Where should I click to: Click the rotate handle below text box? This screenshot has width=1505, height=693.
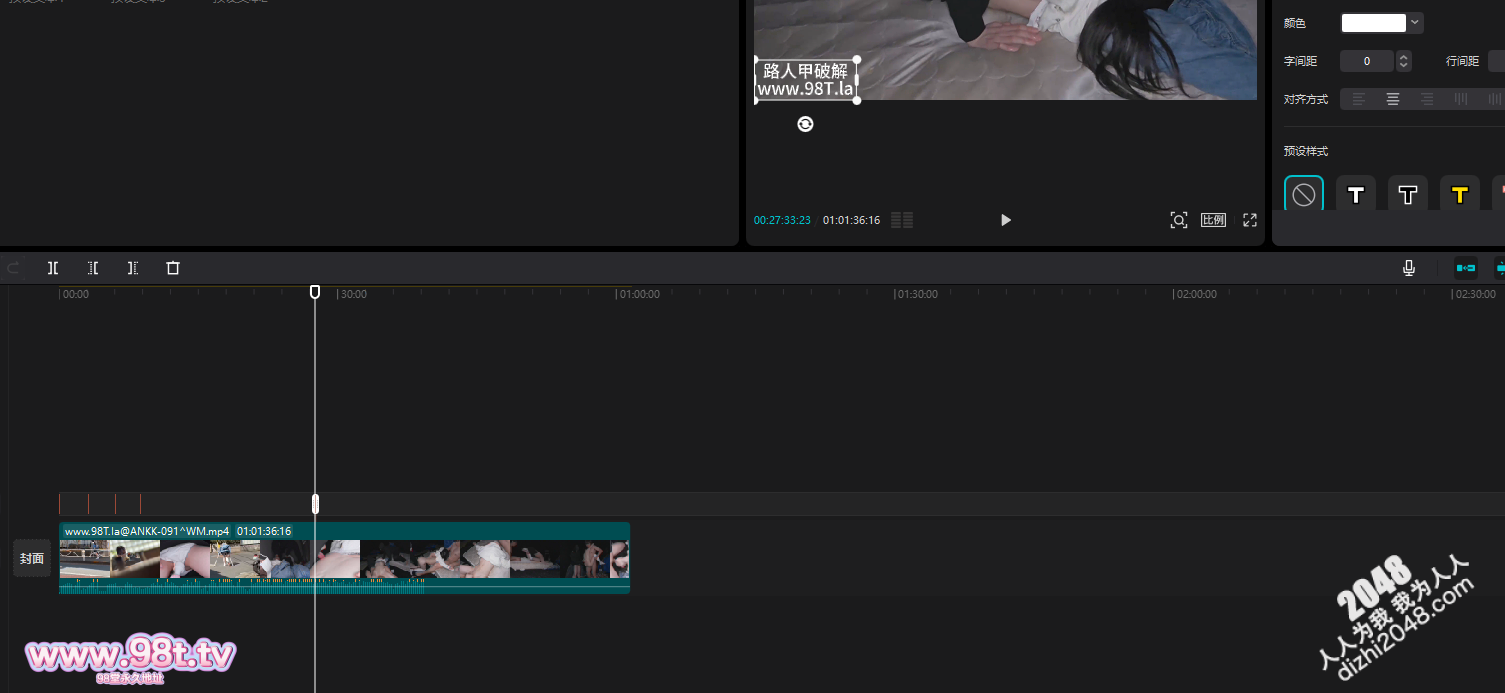click(805, 124)
